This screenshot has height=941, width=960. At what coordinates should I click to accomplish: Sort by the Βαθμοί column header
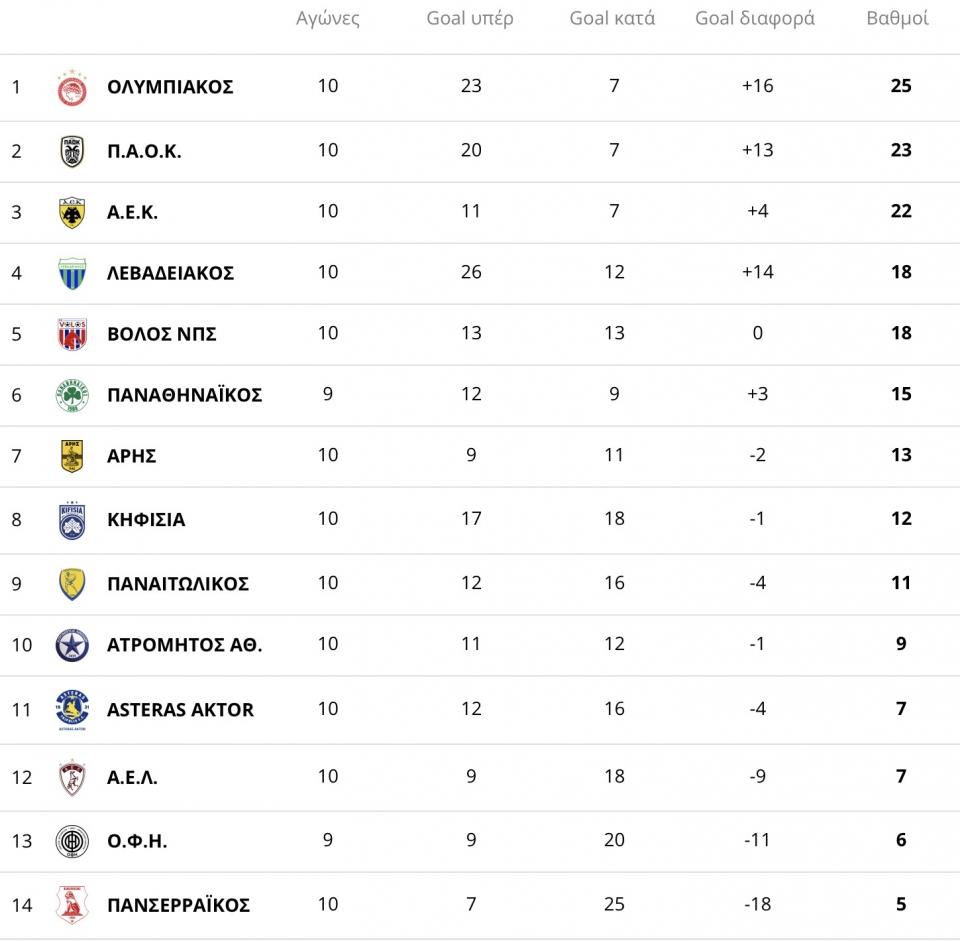[x=897, y=18]
